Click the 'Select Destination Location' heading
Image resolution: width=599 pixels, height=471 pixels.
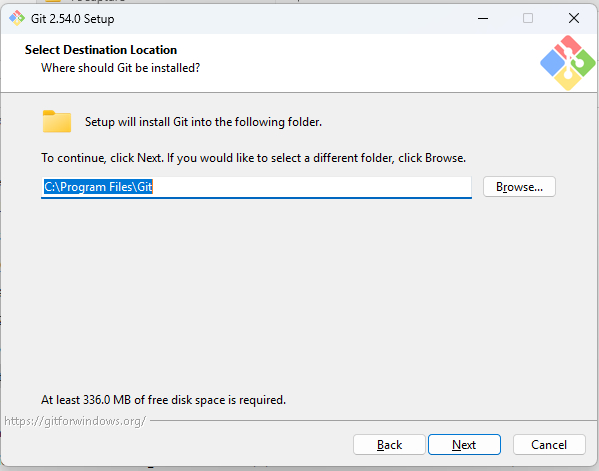point(101,50)
